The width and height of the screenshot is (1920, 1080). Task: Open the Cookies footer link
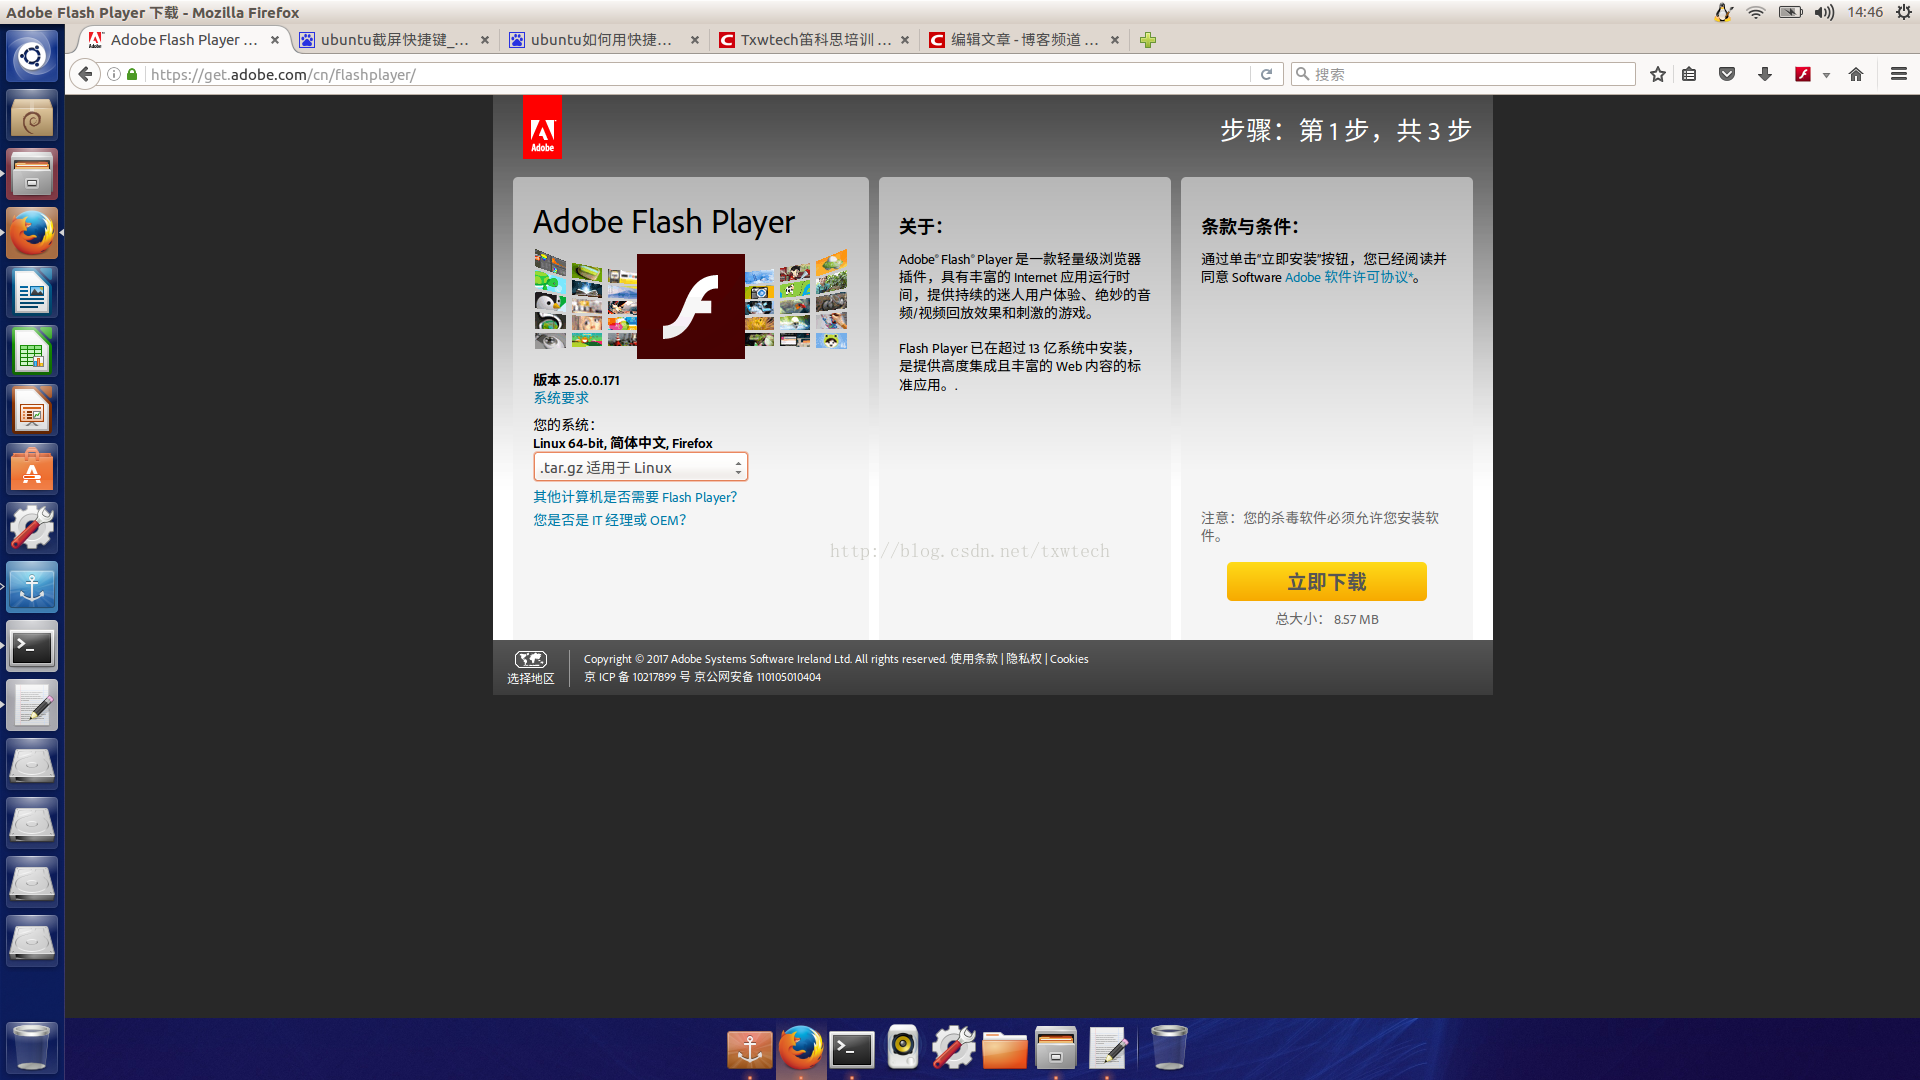[1069, 659]
